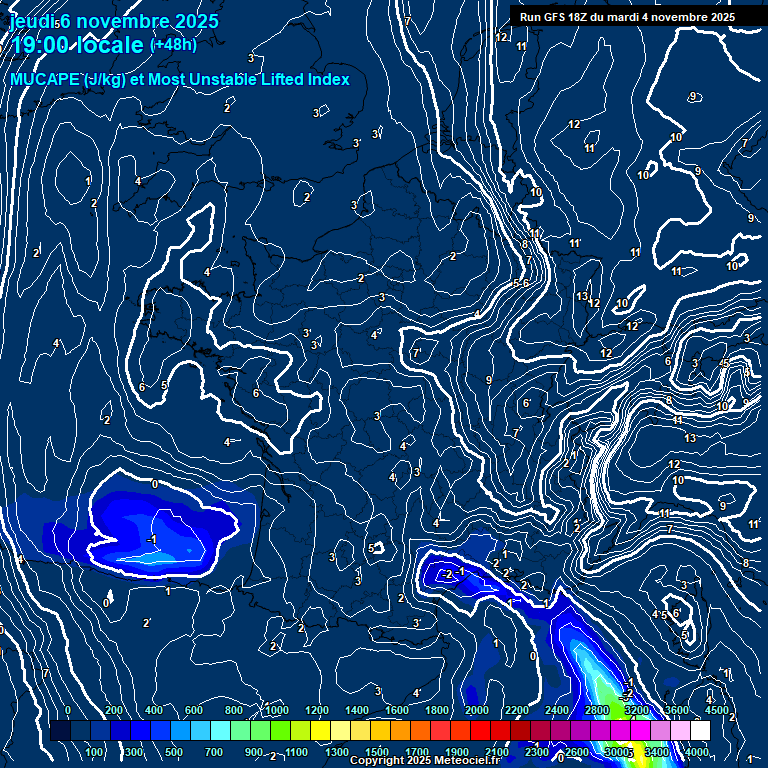
Task: Click the '2600' label under the color scale
Action: (x=577, y=752)
